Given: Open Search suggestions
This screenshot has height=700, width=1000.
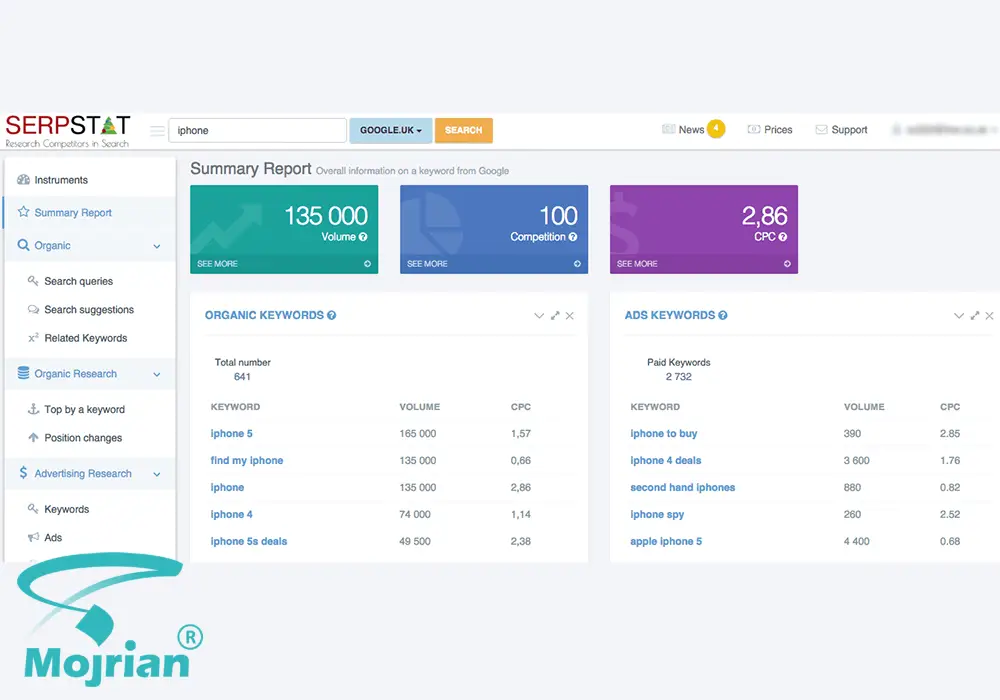Looking at the screenshot, I should pos(89,309).
